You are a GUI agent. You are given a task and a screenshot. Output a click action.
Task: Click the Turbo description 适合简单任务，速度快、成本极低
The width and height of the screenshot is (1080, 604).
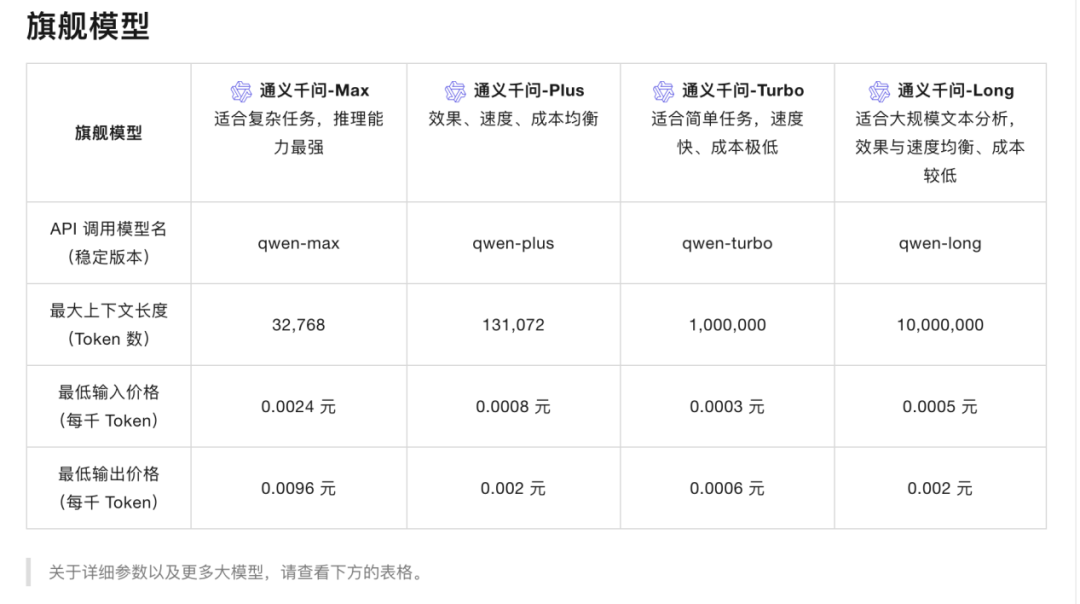pyautogui.click(x=727, y=133)
